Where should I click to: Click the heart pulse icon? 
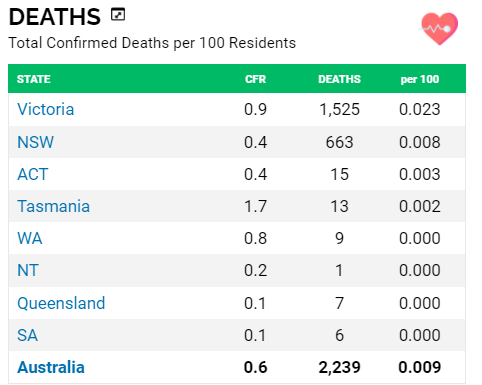coord(439,29)
